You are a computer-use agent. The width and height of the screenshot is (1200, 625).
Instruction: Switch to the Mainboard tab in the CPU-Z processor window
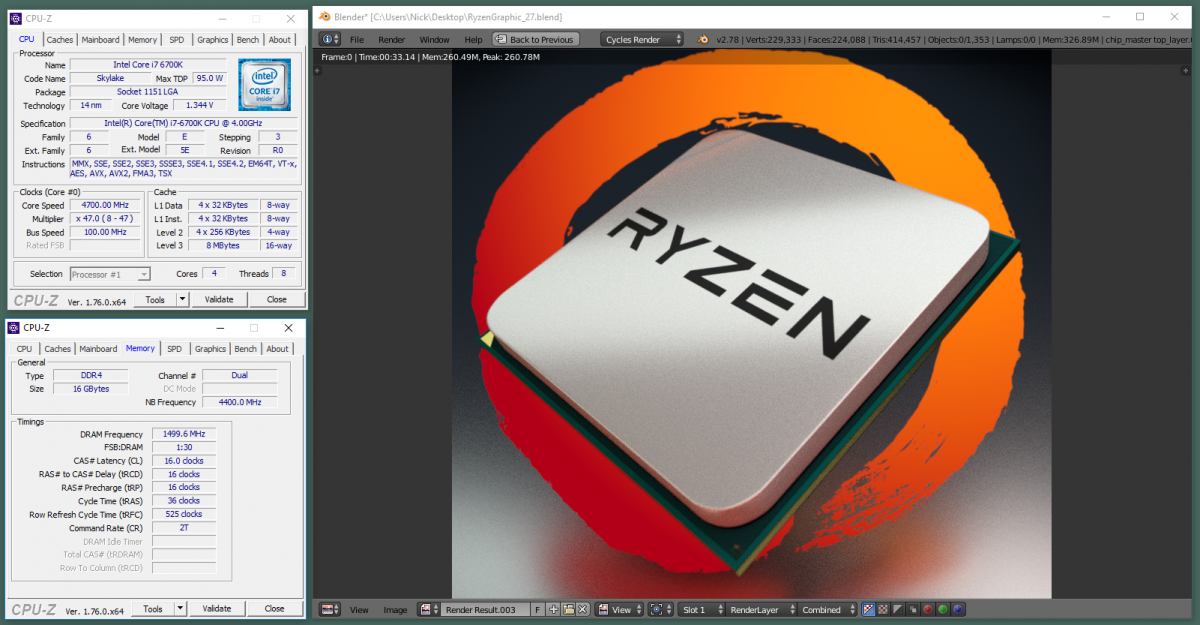pos(101,40)
